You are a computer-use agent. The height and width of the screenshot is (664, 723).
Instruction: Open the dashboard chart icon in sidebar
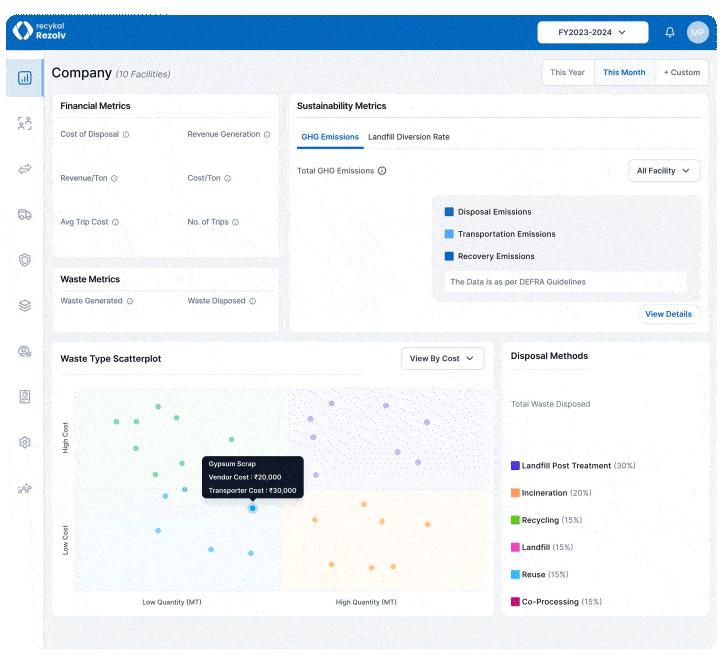(x=24, y=78)
